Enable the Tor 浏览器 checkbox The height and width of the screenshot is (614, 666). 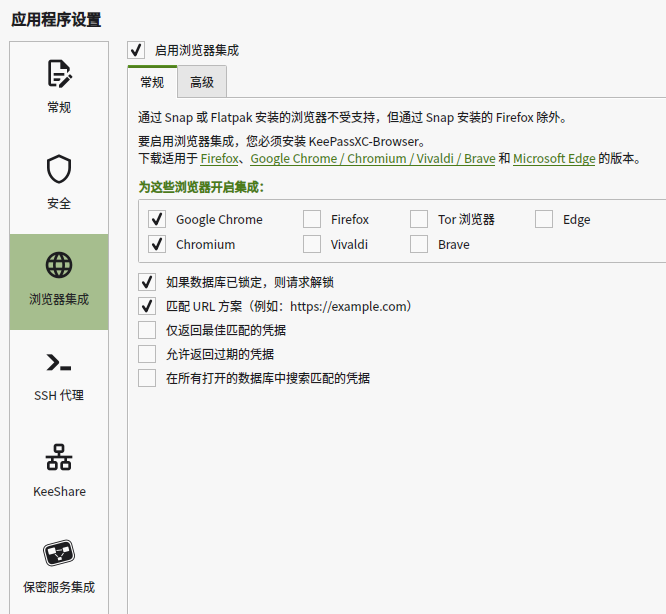[x=419, y=219]
